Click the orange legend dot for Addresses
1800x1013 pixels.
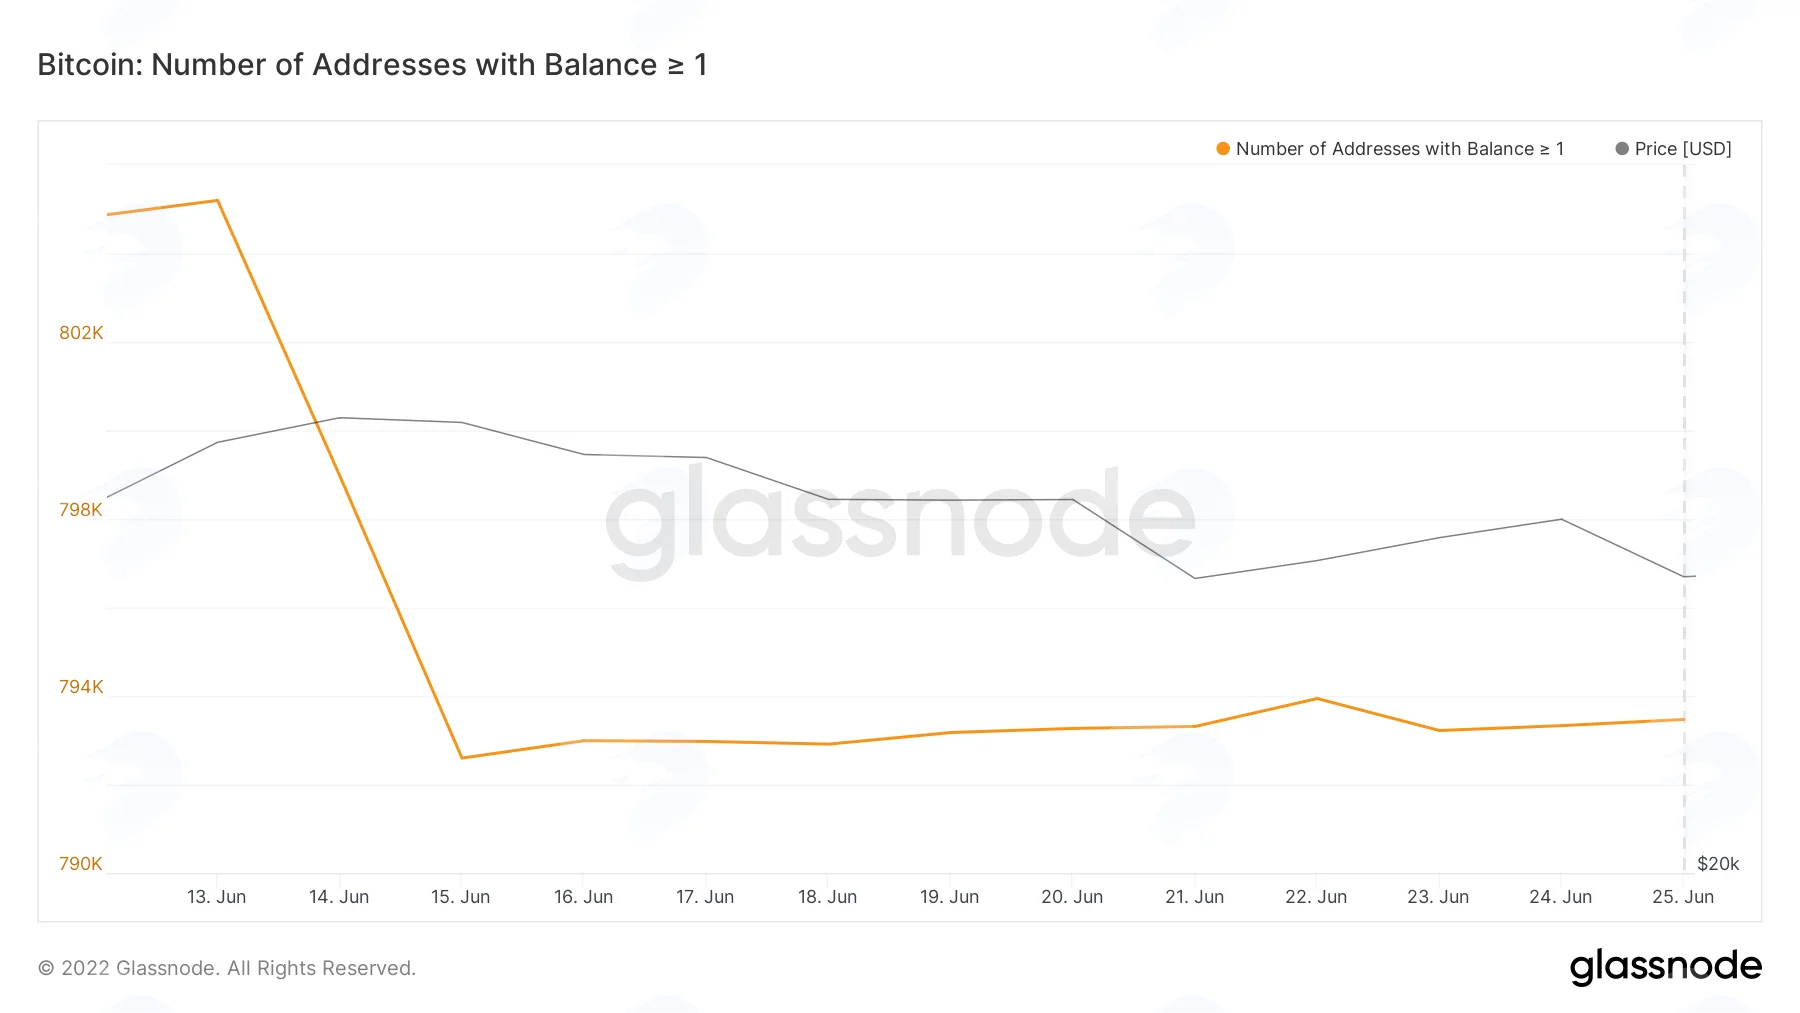click(x=1222, y=149)
